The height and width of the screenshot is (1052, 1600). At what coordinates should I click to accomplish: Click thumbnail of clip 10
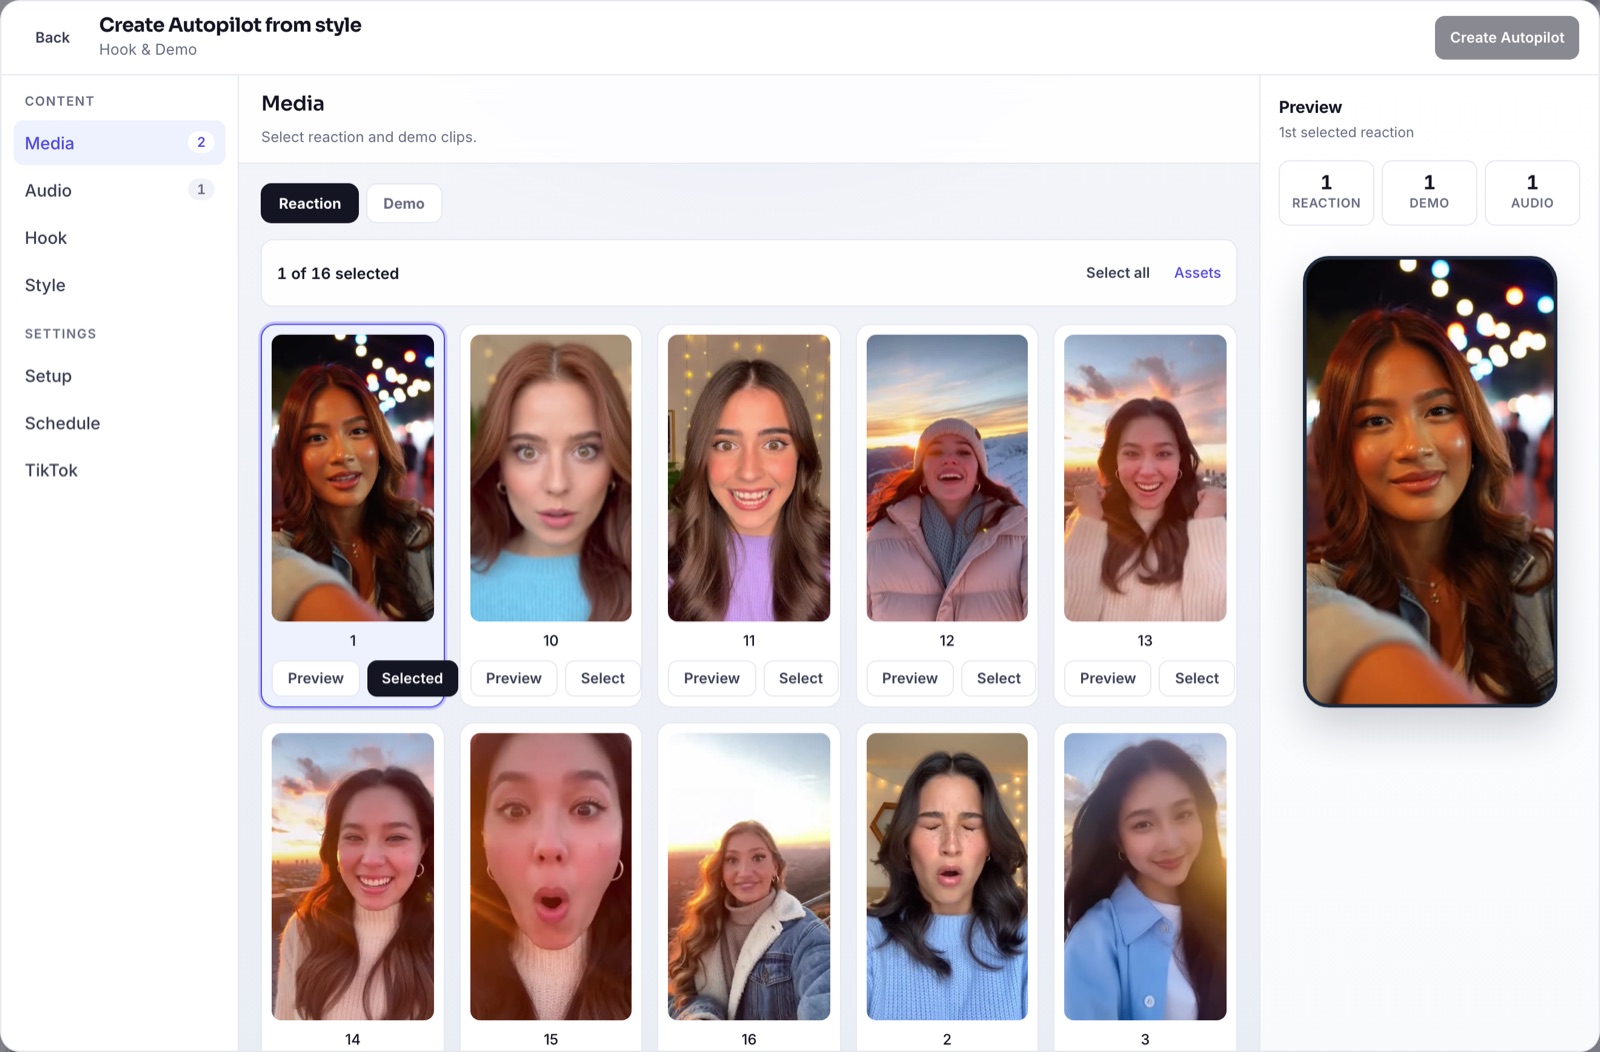pyautogui.click(x=551, y=478)
